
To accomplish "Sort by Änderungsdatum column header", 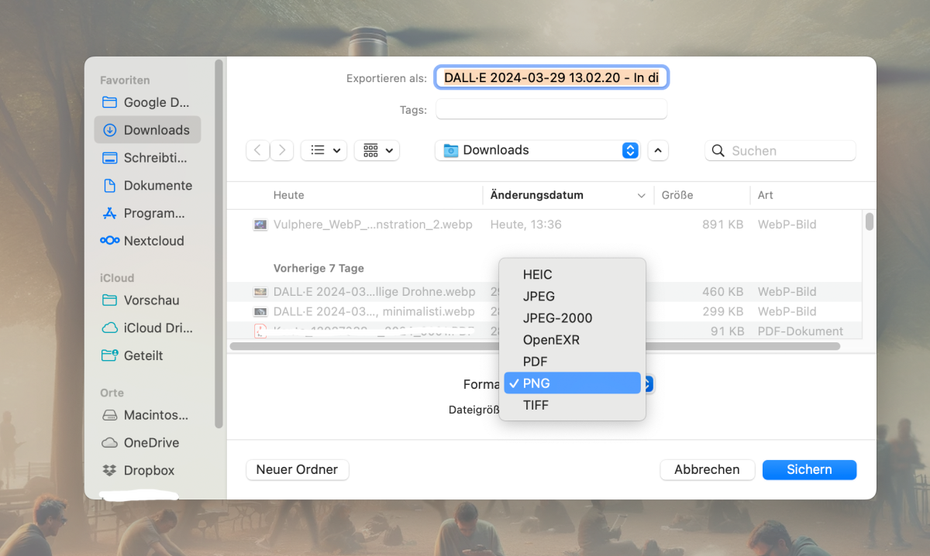I will coord(537,195).
